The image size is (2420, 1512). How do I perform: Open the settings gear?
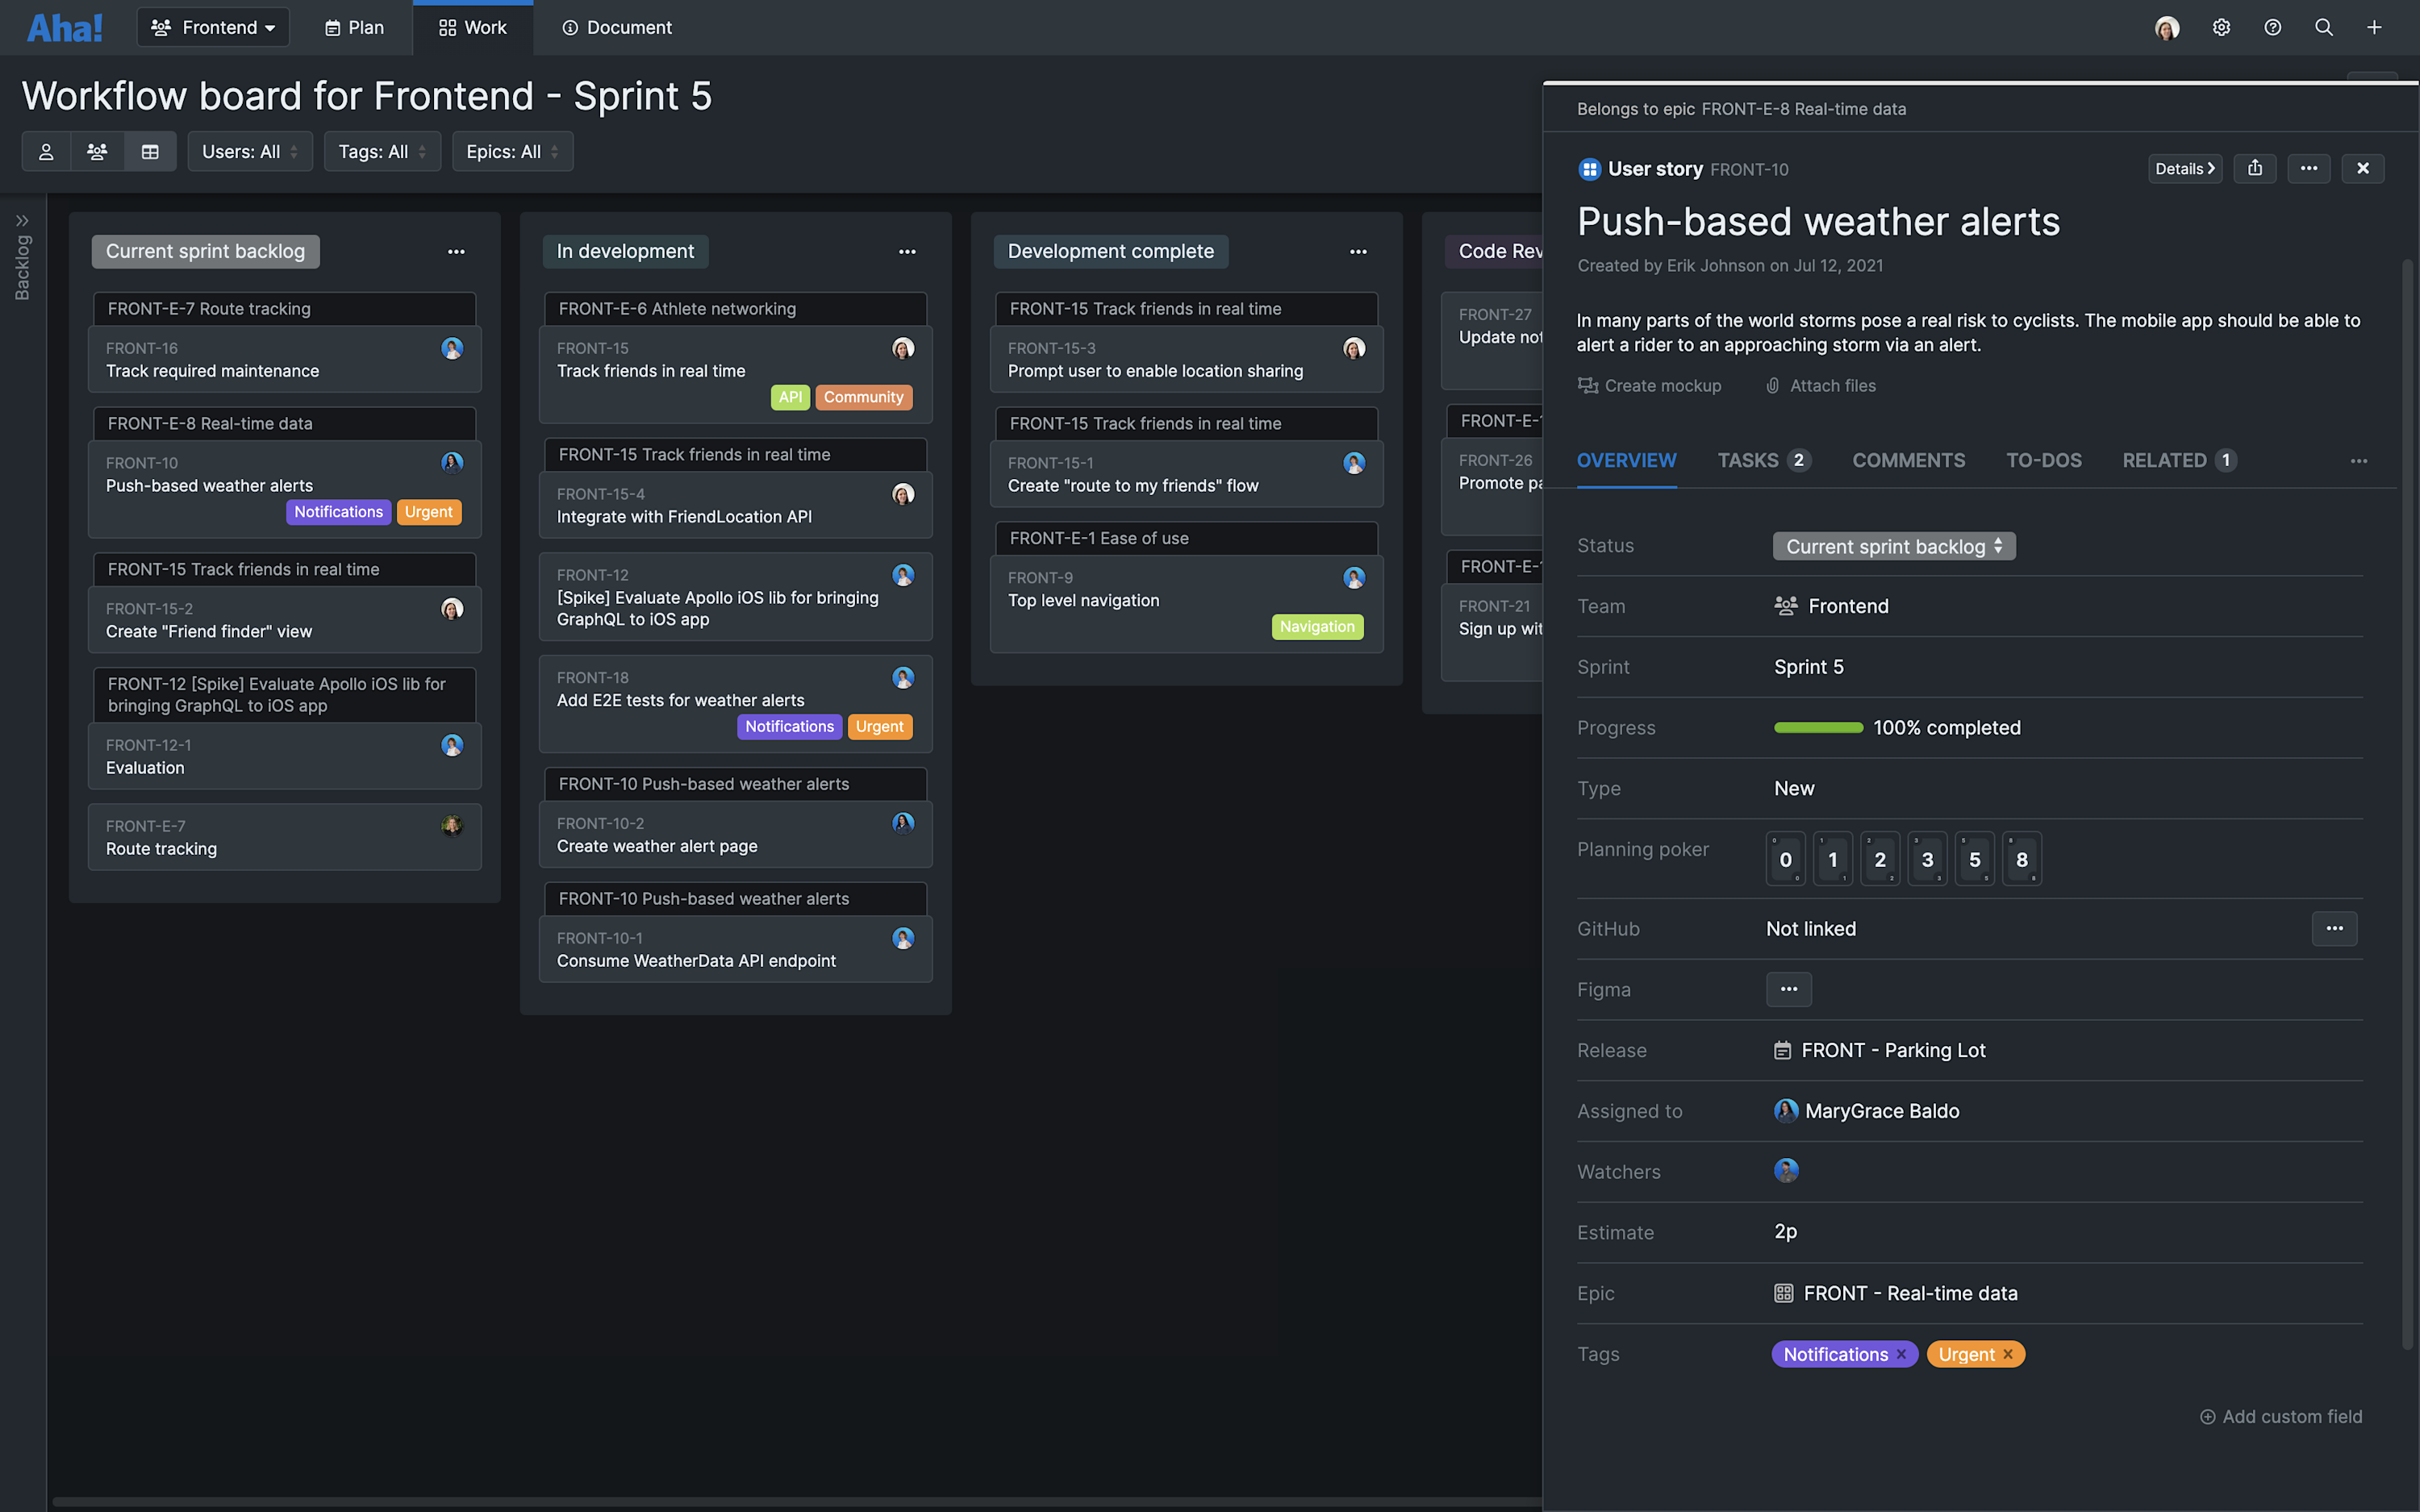(x=2221, y=27)
